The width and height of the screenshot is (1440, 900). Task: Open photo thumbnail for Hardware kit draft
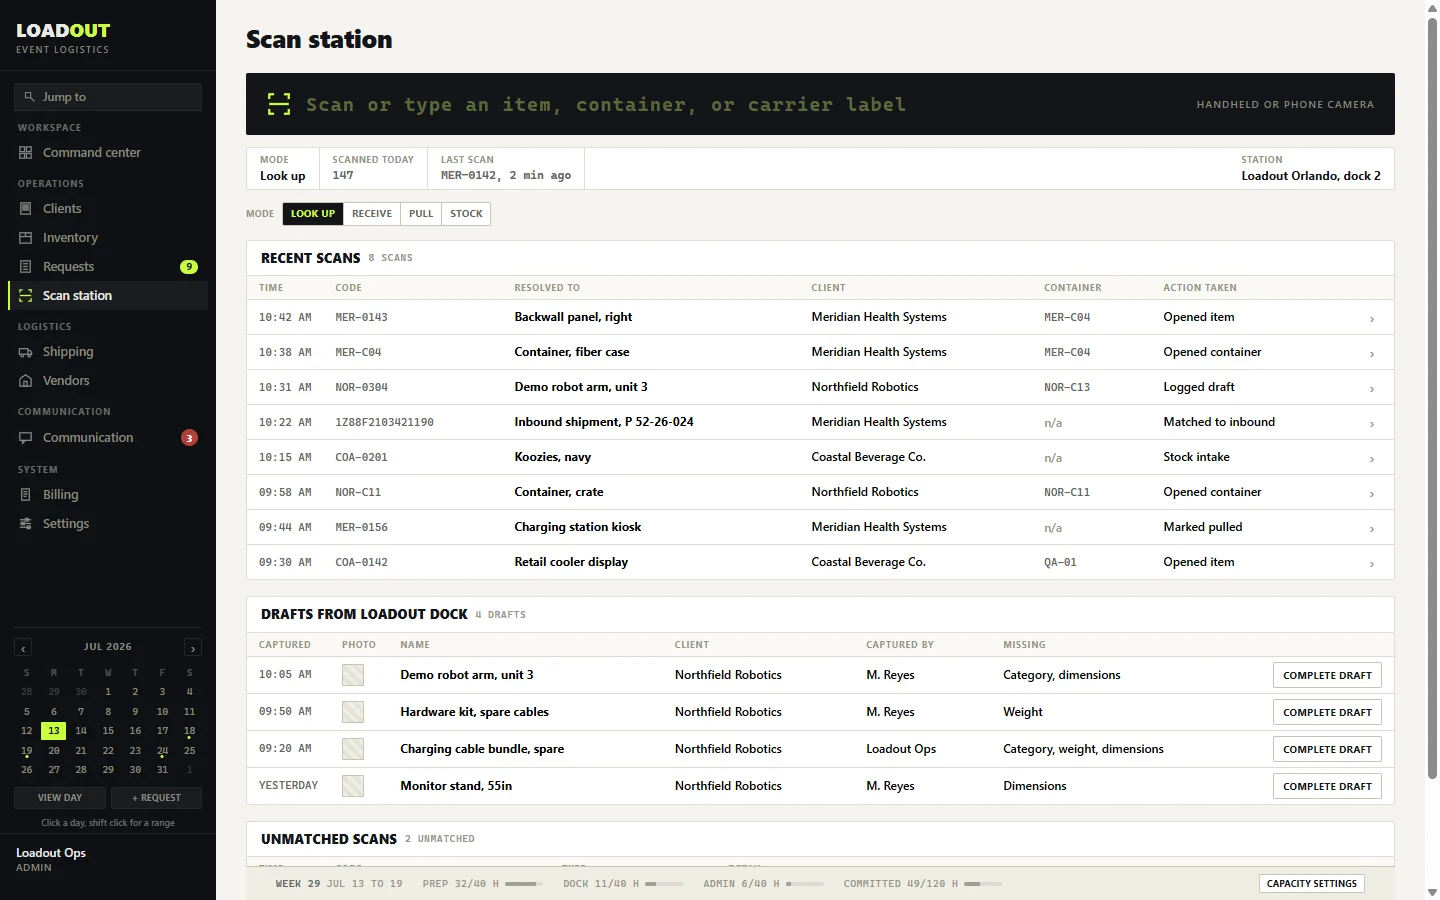(x=353, y=712)
